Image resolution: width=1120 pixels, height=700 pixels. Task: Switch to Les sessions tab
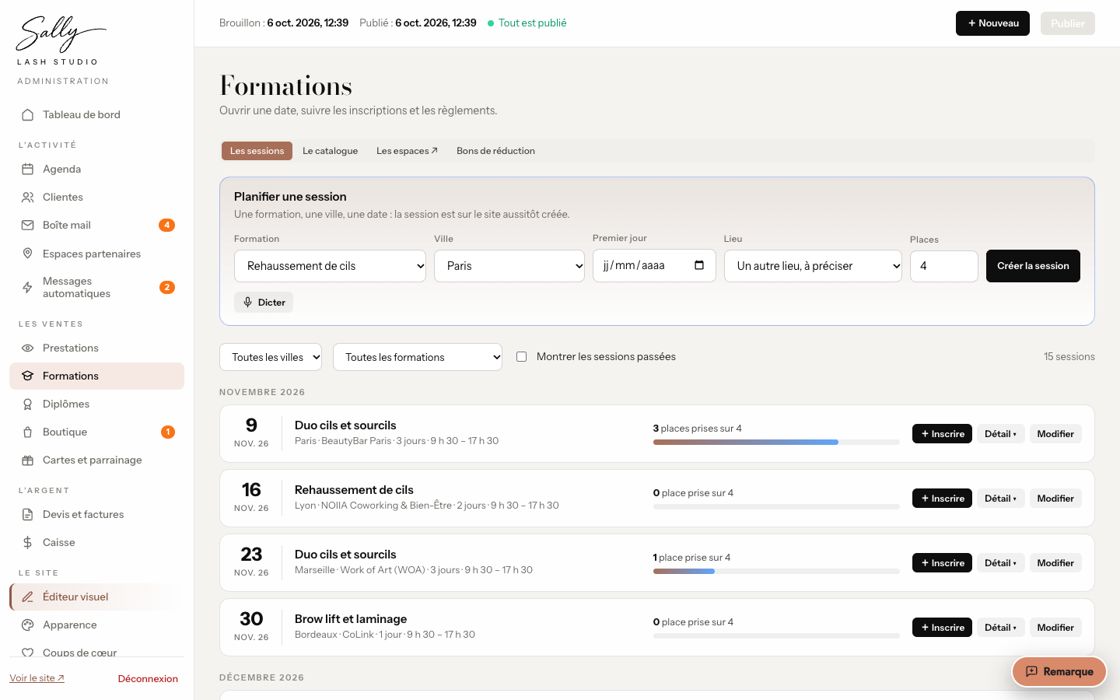[x=256, y=151]
